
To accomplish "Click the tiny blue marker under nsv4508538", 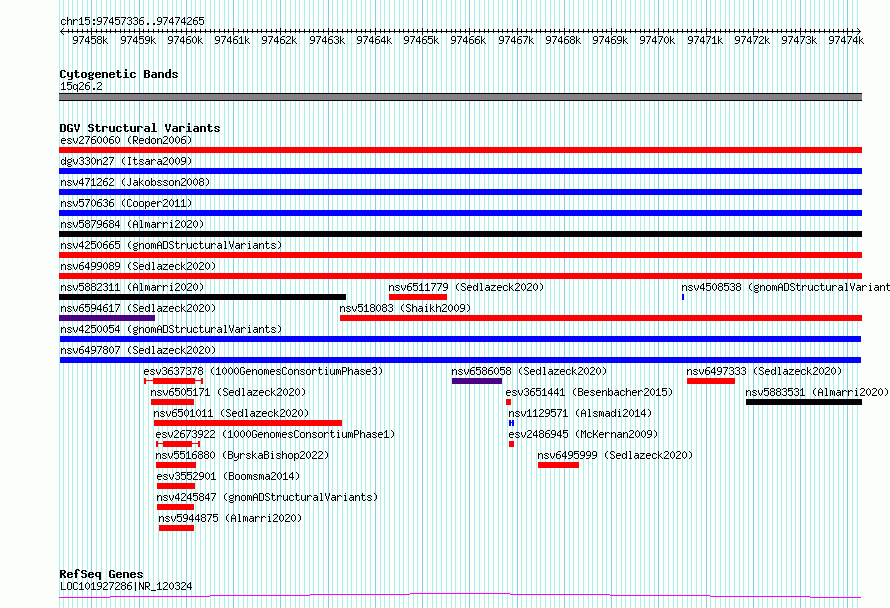I will click(683, 297).
